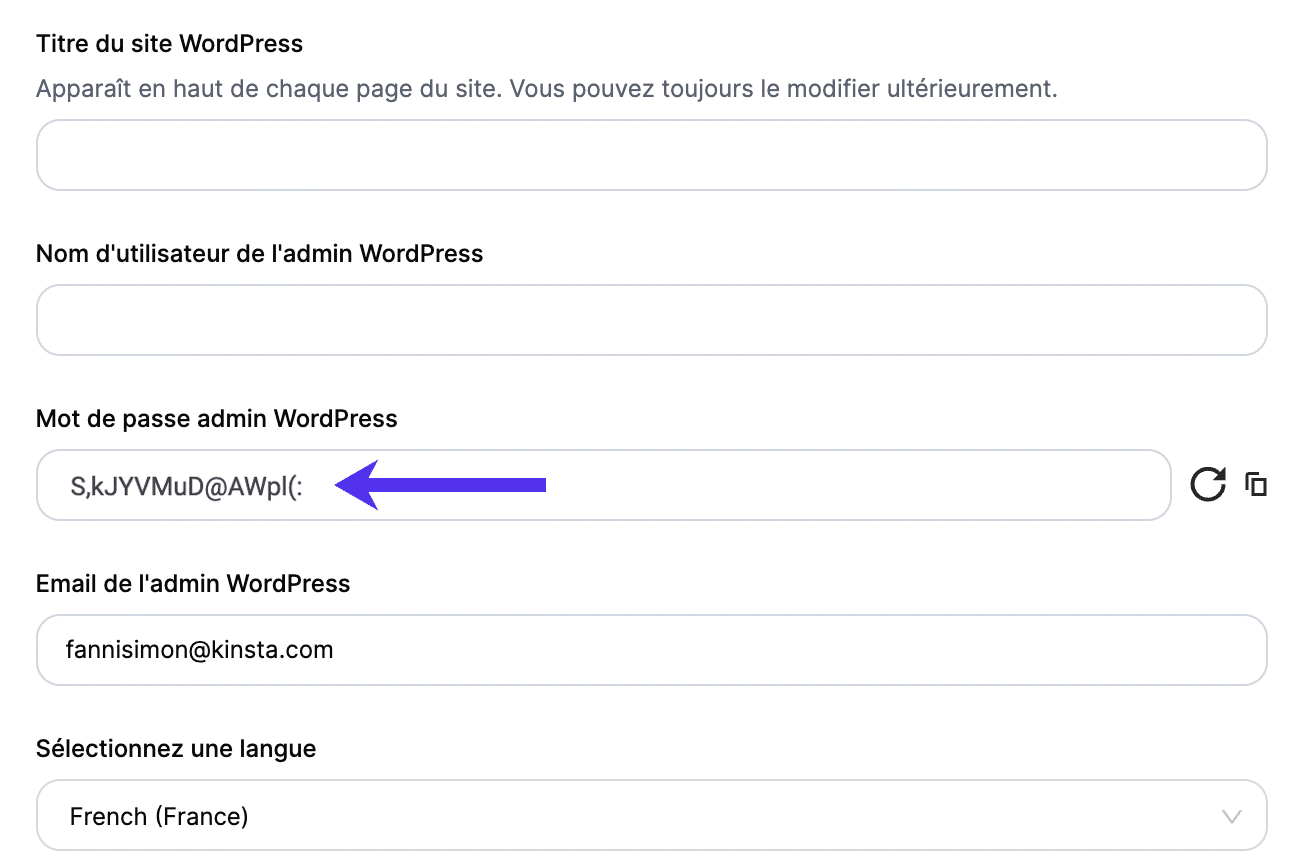Click the "Mot de passe admin WordPress" label
This screenshot has height=867, width=1302.
click(x=216, y=419)
